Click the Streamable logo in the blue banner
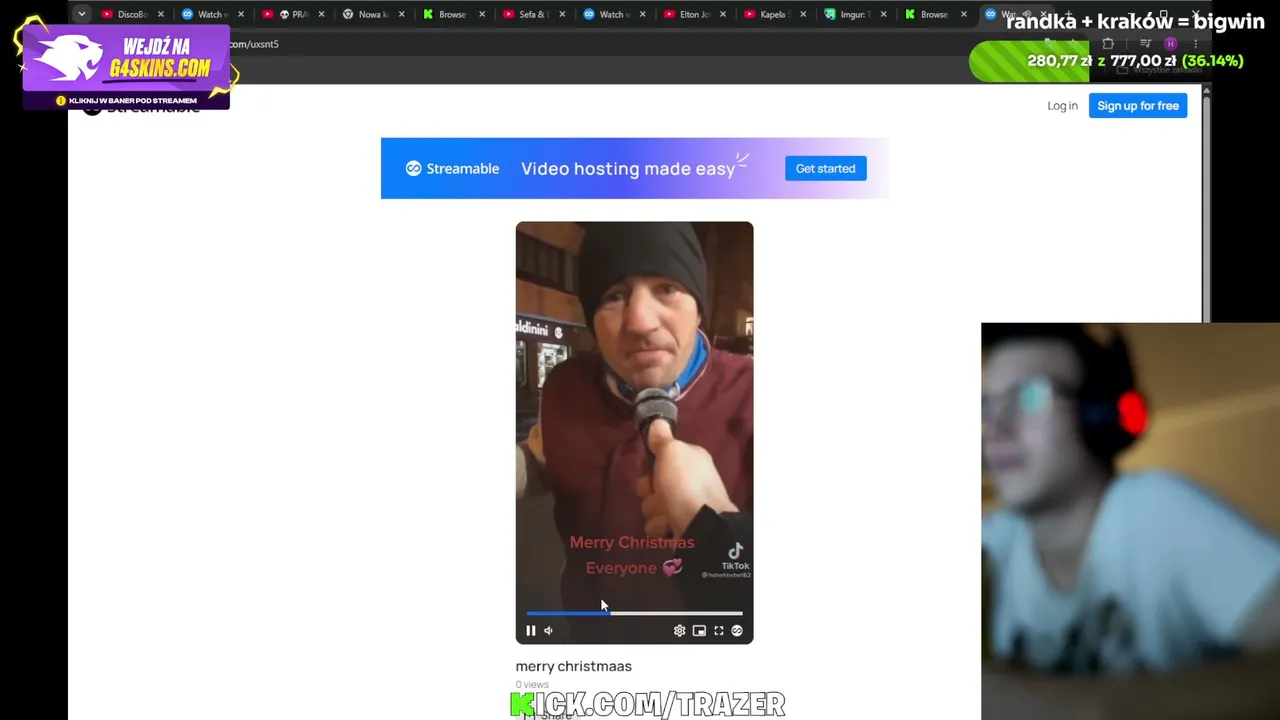Viewport: 1280px width, 720px height. pos(452,168)
